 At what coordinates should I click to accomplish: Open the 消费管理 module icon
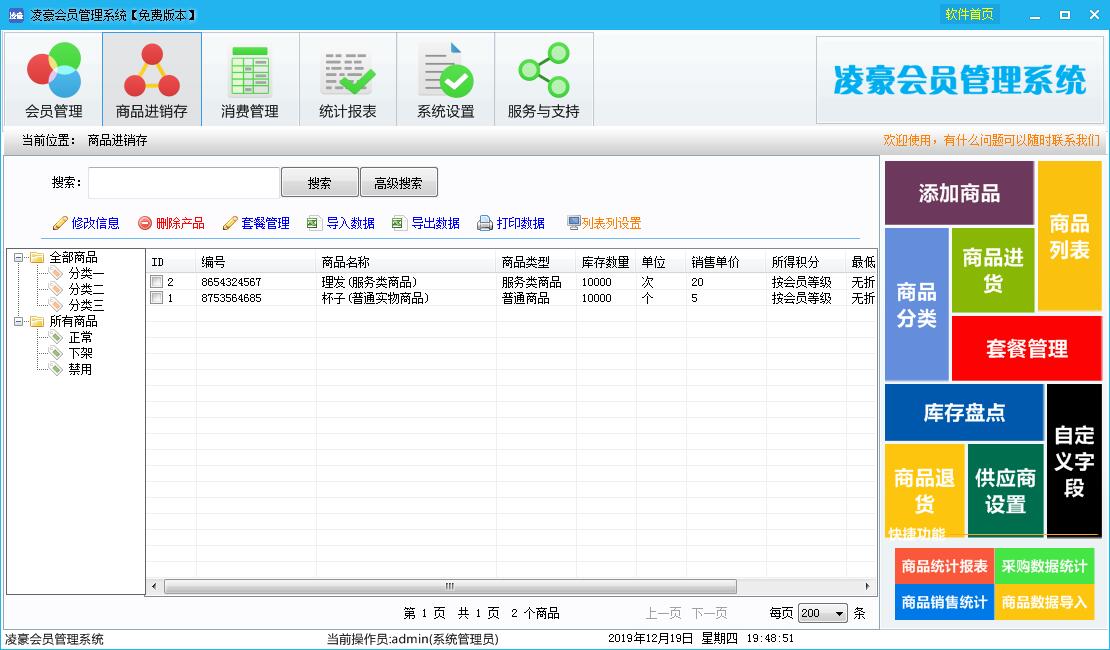click(x=250, y=72)
